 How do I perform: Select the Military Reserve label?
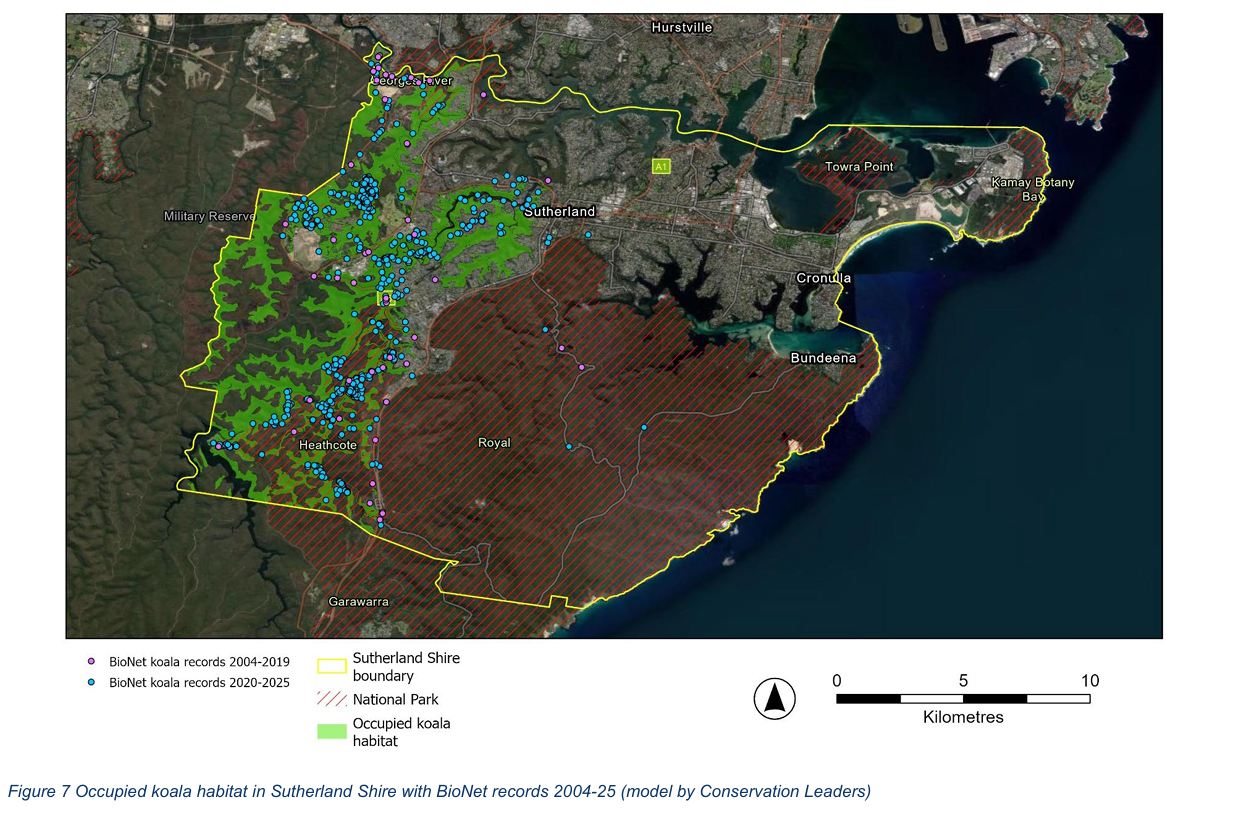tap(211, 216)
